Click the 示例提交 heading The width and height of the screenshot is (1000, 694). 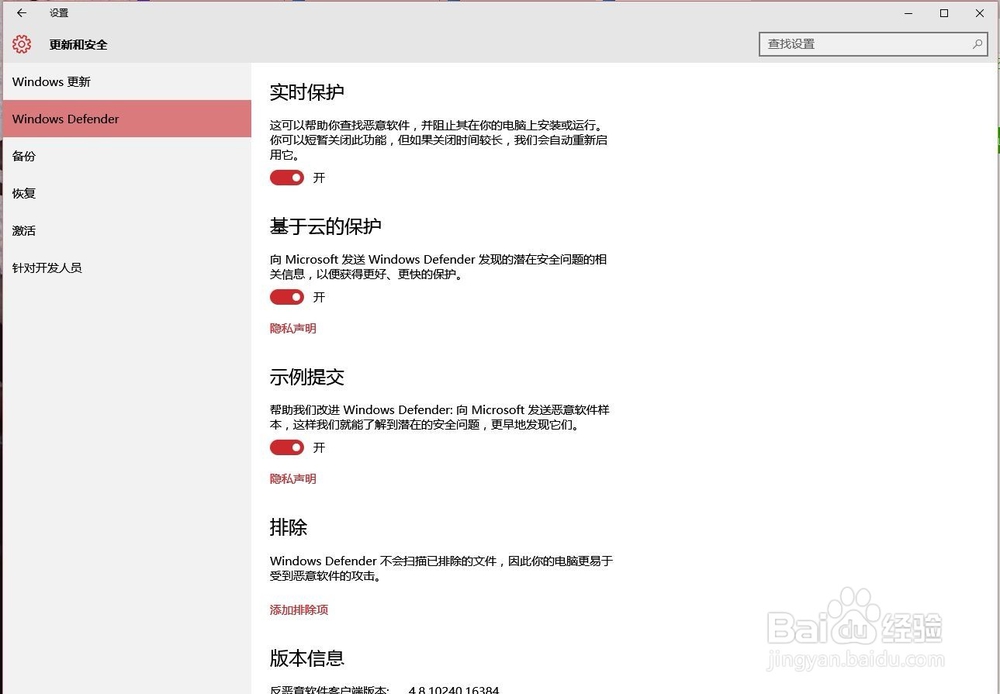[x=307, y=377]
